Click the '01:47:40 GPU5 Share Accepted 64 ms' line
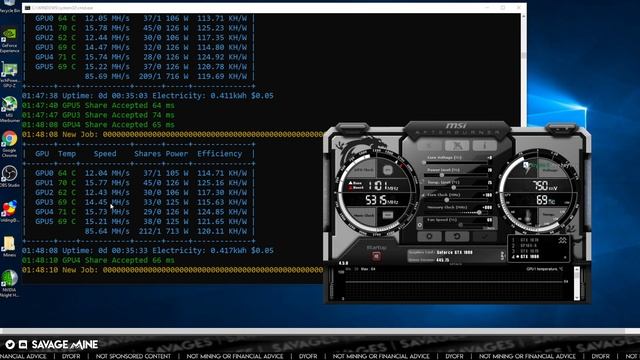This screenshot has width=640, height=360. [x=98, y=105]
